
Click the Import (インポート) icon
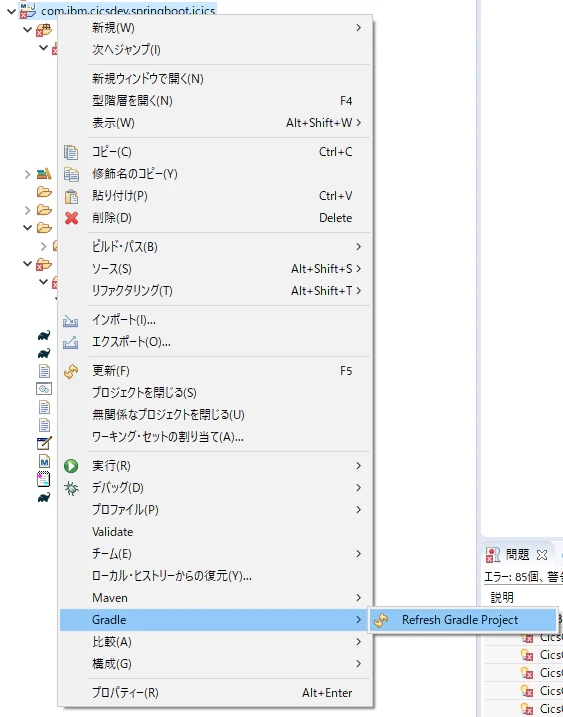(70, 321)
